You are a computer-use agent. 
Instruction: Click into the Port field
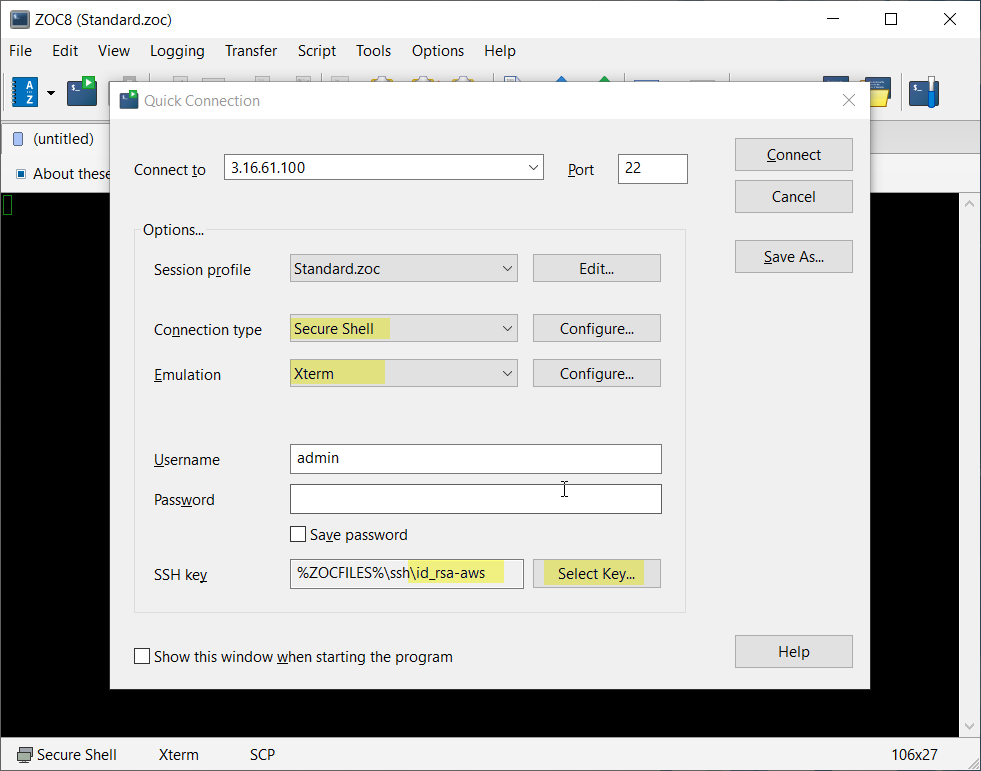pyautogui.click(x=653, y=168)
